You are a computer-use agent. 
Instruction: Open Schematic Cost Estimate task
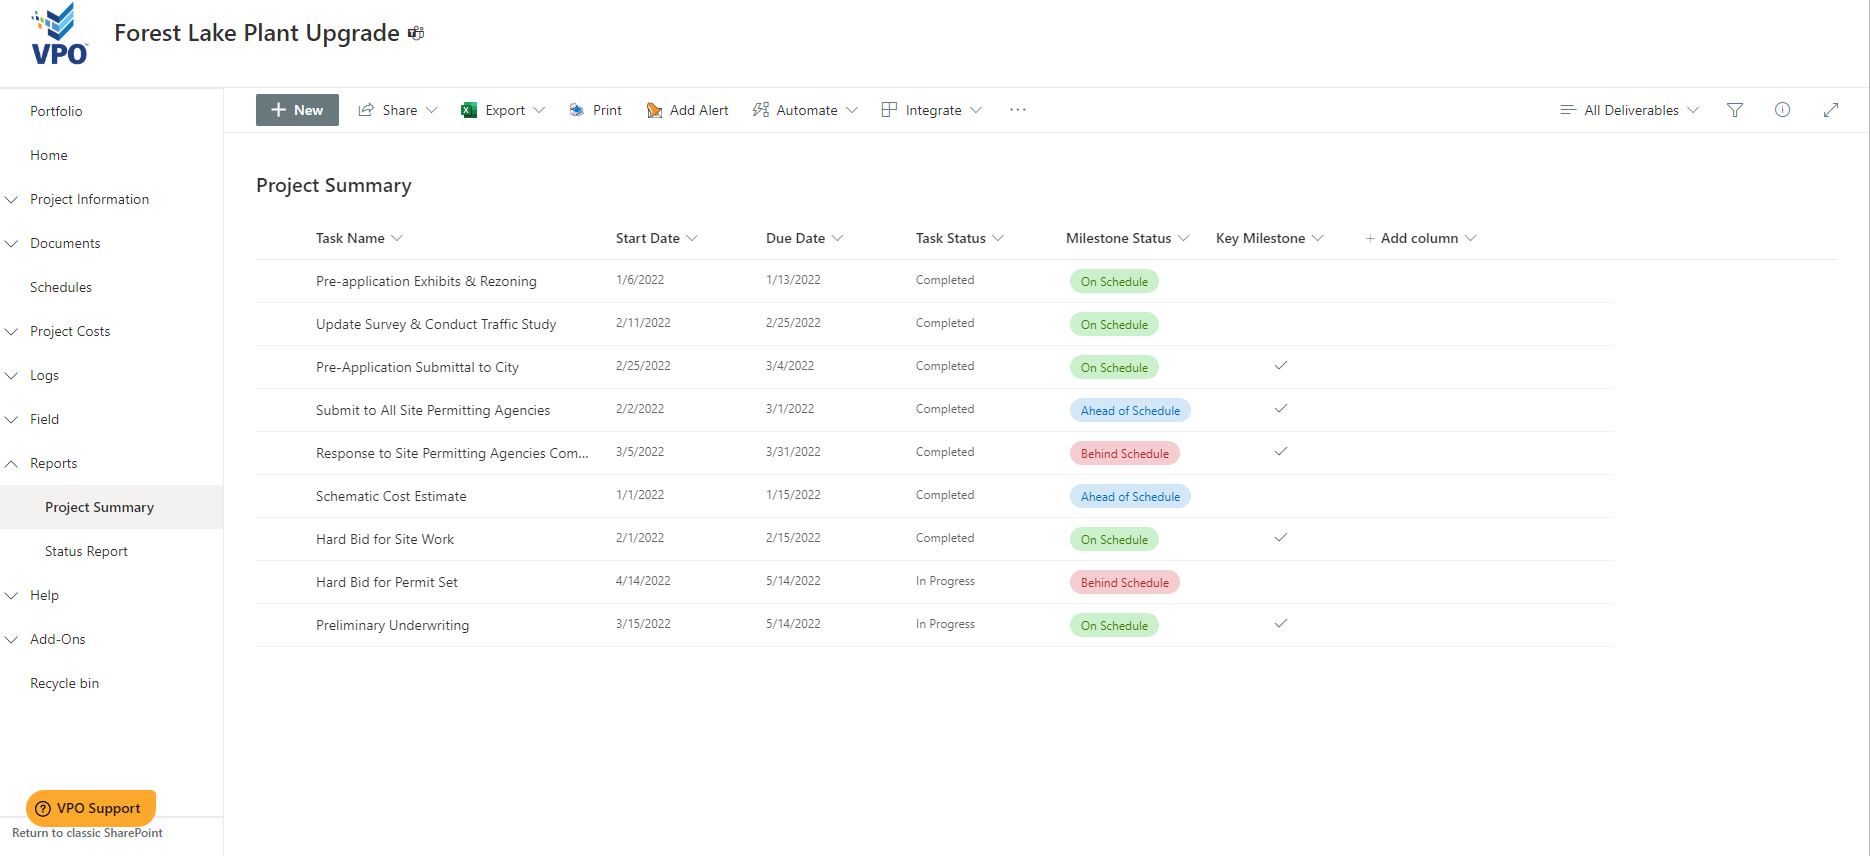(391, 496)
